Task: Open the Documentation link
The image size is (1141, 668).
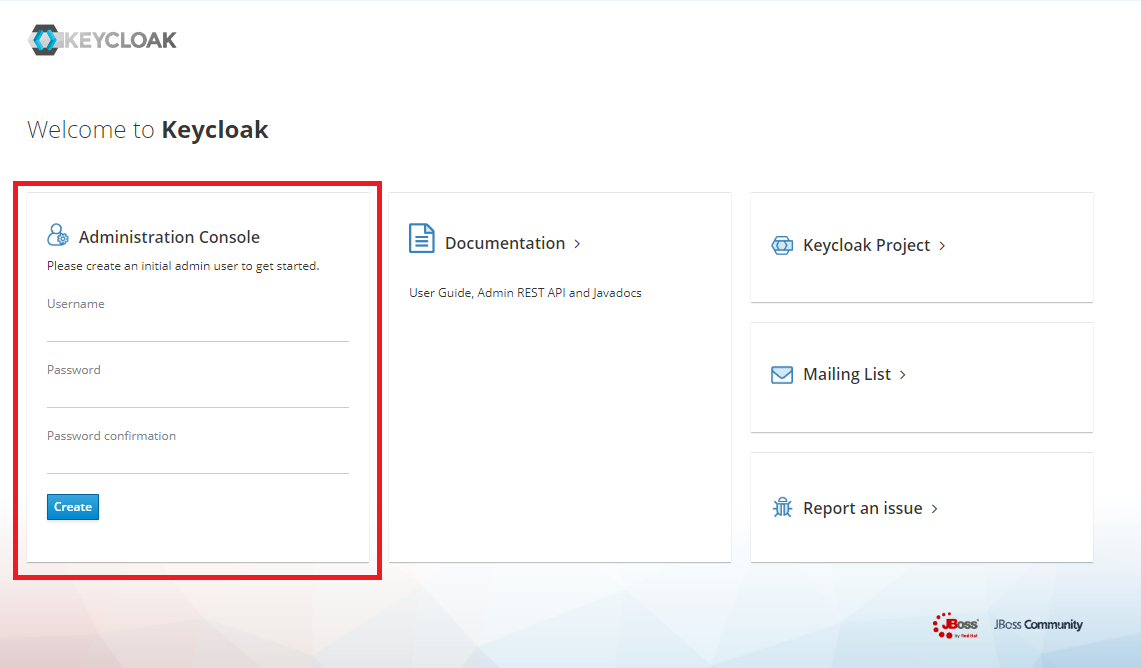Action: click(x=505, y=243)
